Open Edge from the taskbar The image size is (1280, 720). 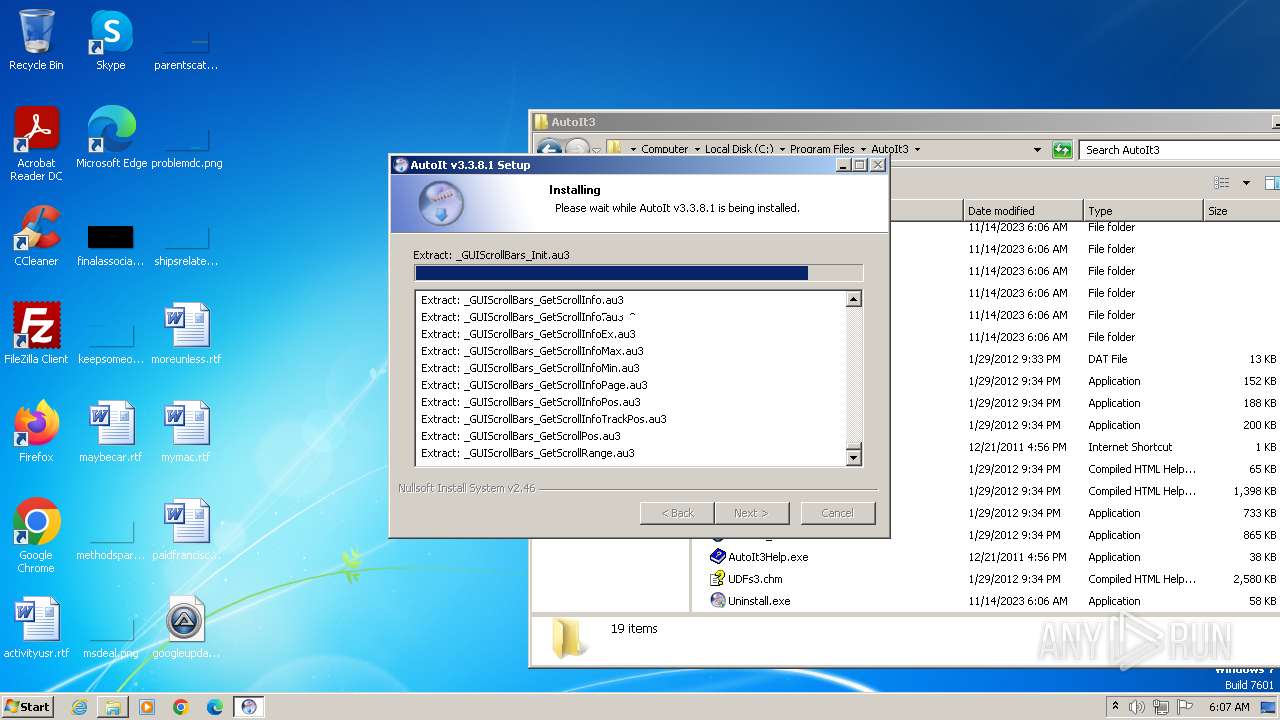(215, 707)
